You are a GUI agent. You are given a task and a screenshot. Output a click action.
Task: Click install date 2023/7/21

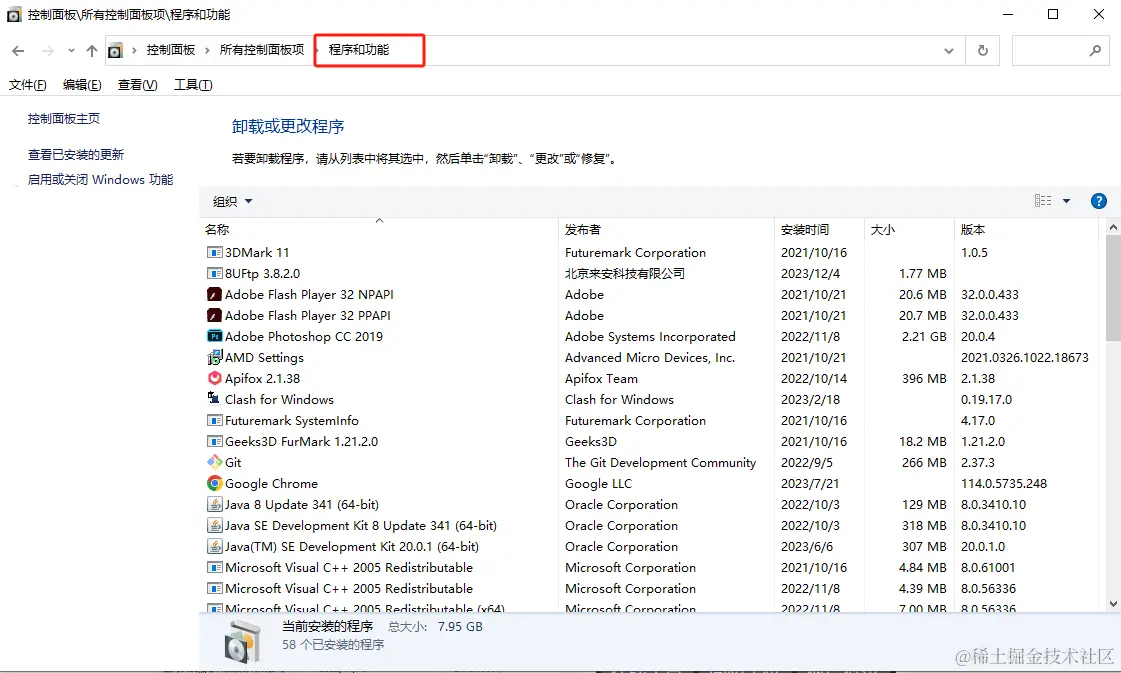810,483
